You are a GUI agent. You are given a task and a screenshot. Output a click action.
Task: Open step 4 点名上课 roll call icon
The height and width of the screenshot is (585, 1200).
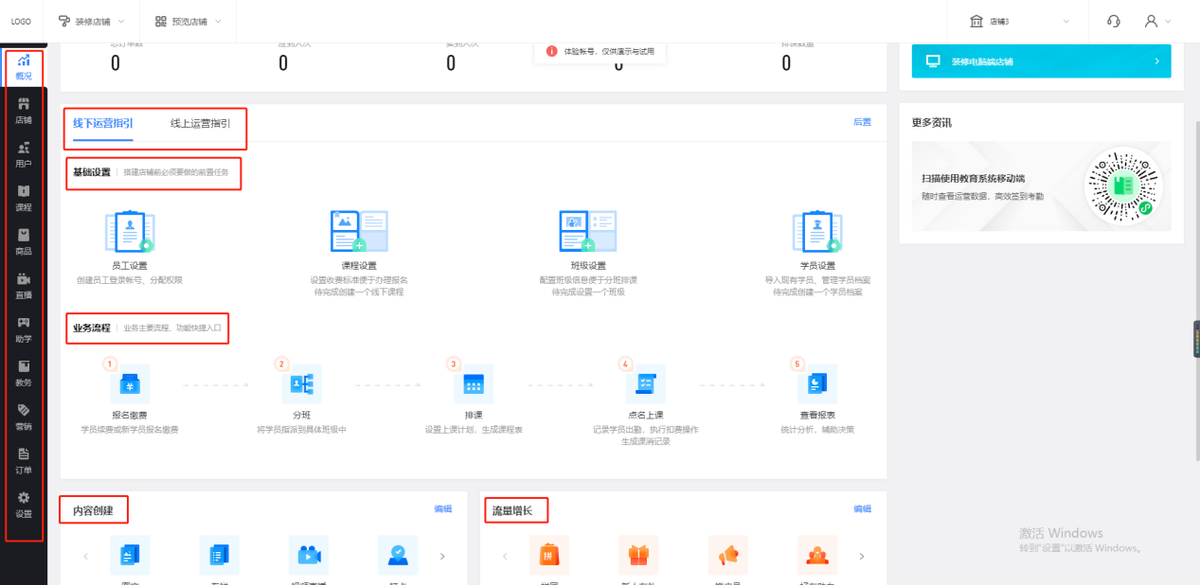pyautogui.click(x=645, y=385)
